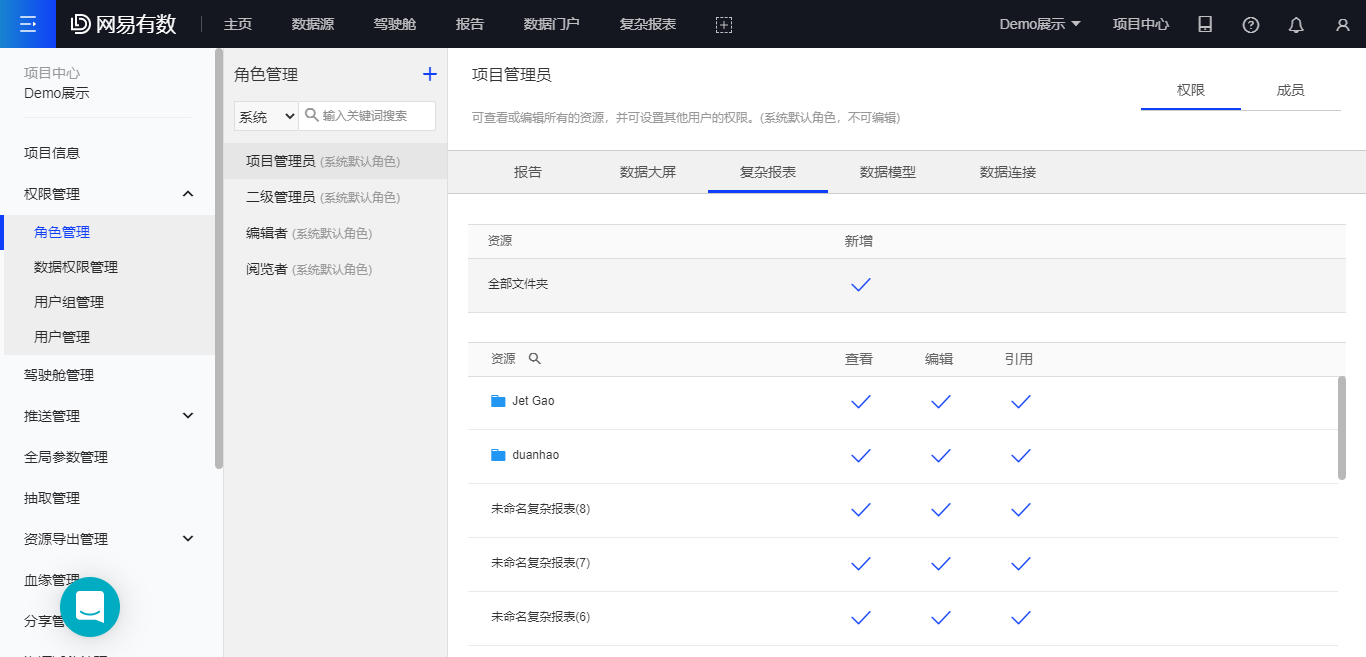Toggle add permission for all folders row
The width and height of the screenshot is (1366, 657).
coord(860,285)
